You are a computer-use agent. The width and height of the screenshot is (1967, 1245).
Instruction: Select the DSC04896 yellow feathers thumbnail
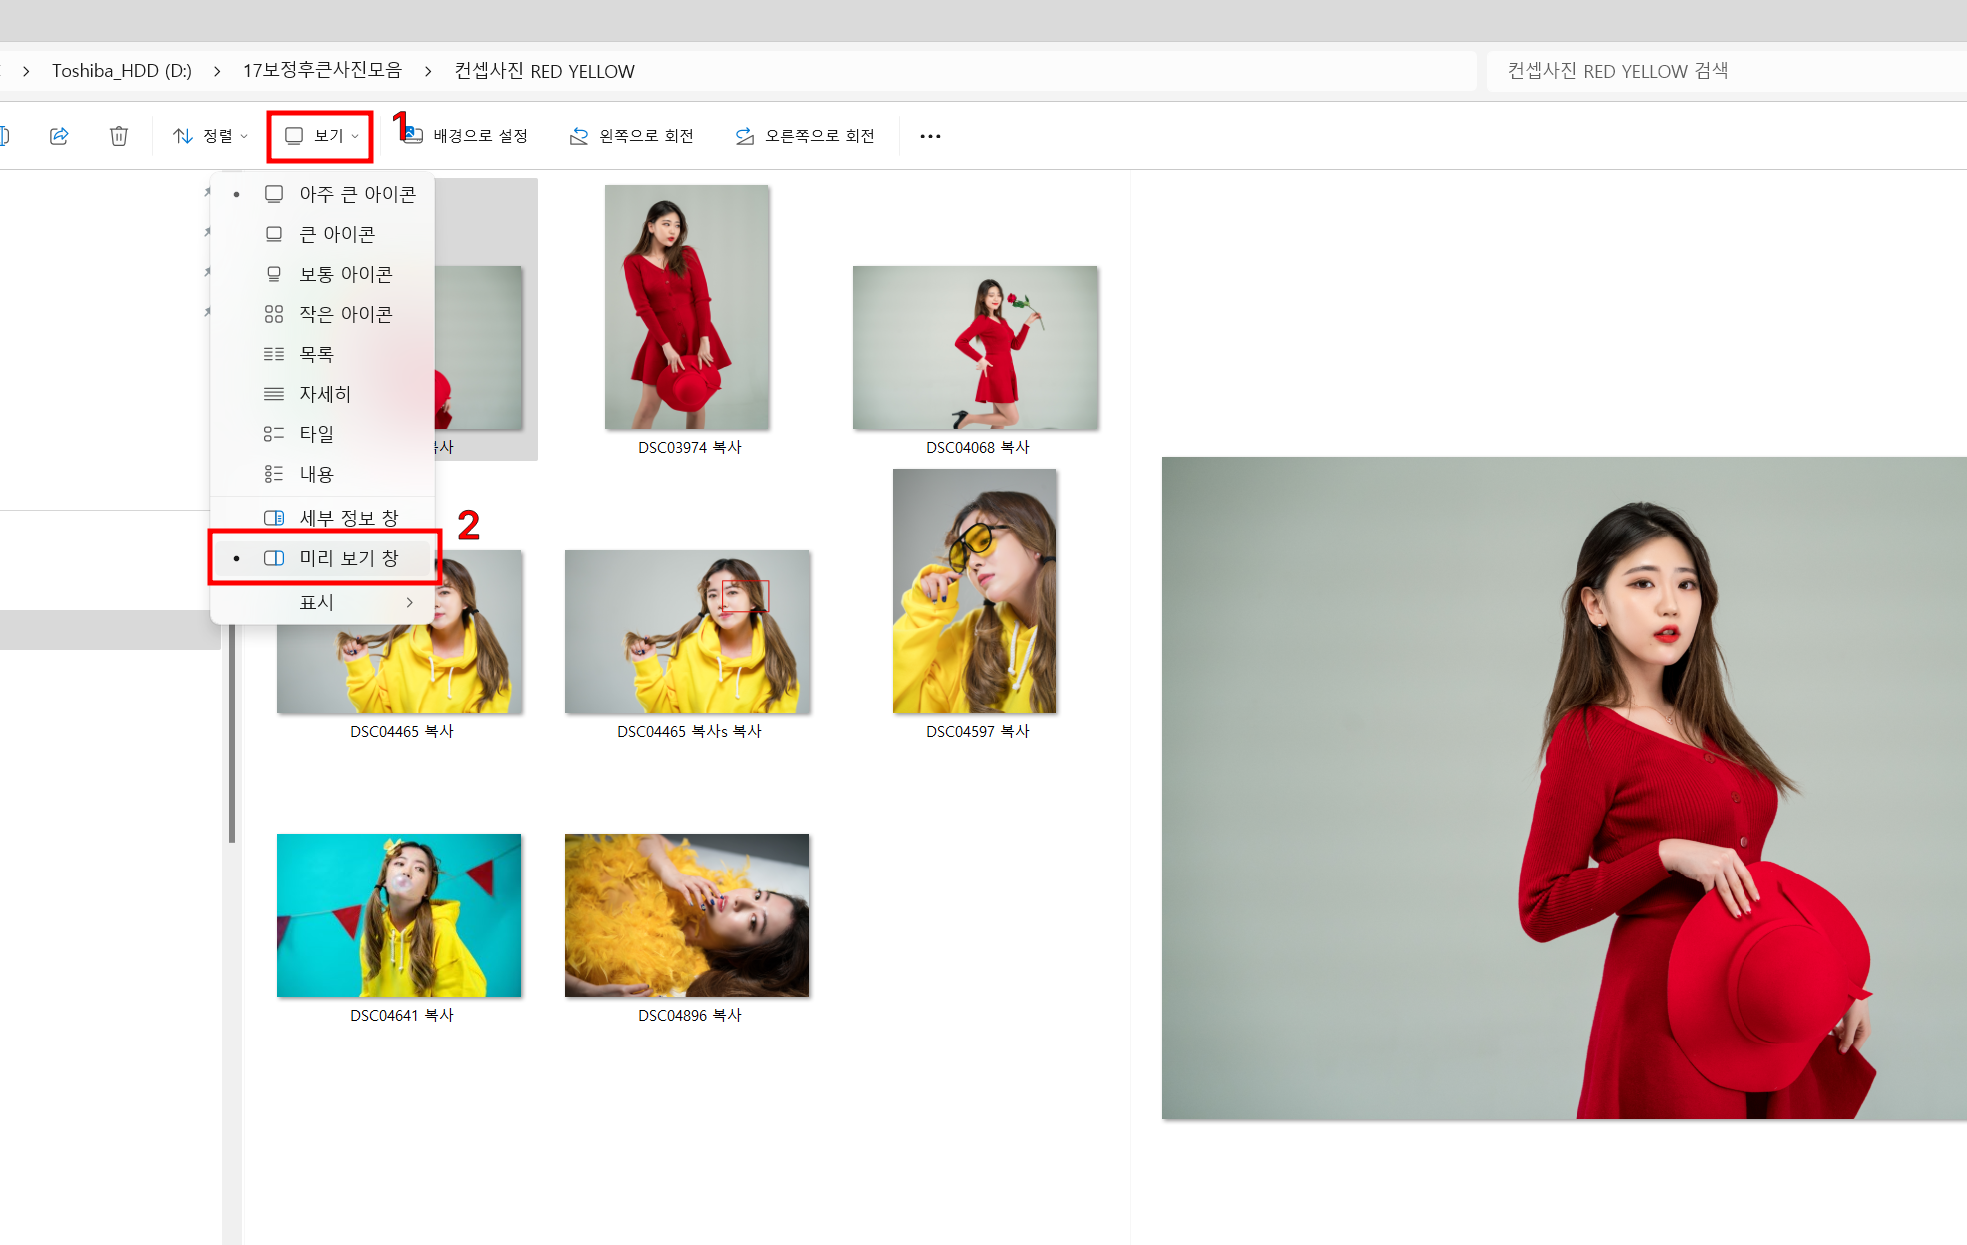(x=687, y=915)
